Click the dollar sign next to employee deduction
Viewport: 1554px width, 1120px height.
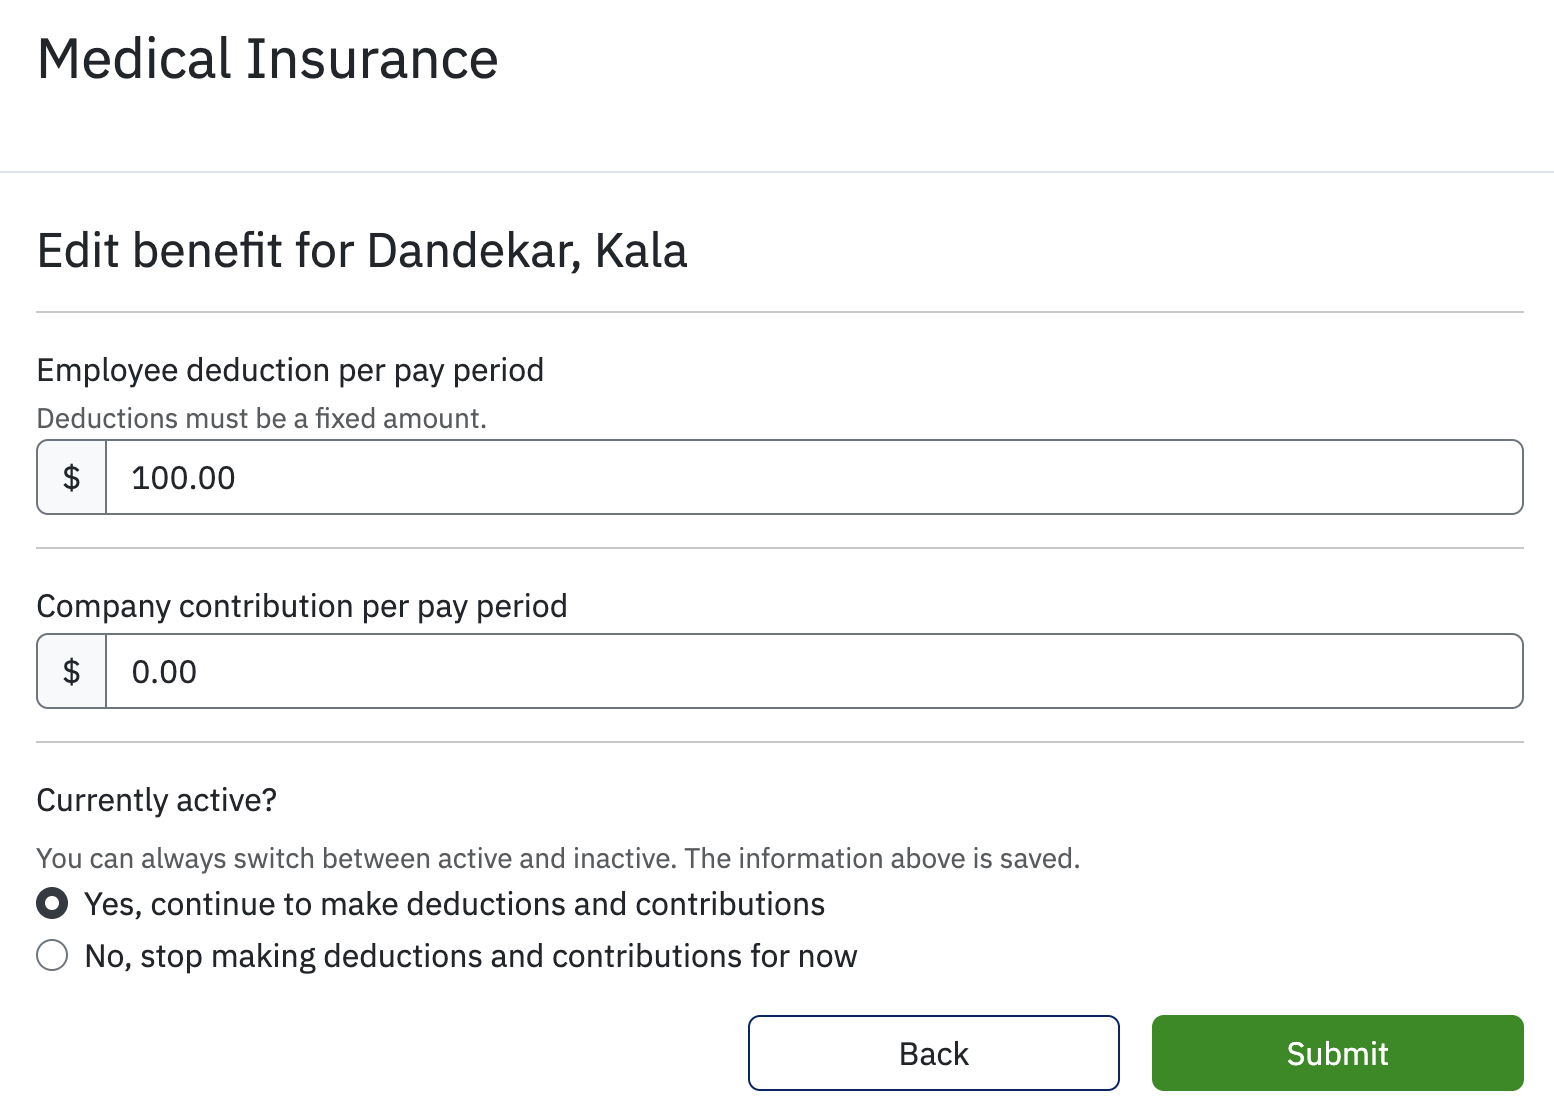coord(70,477)
